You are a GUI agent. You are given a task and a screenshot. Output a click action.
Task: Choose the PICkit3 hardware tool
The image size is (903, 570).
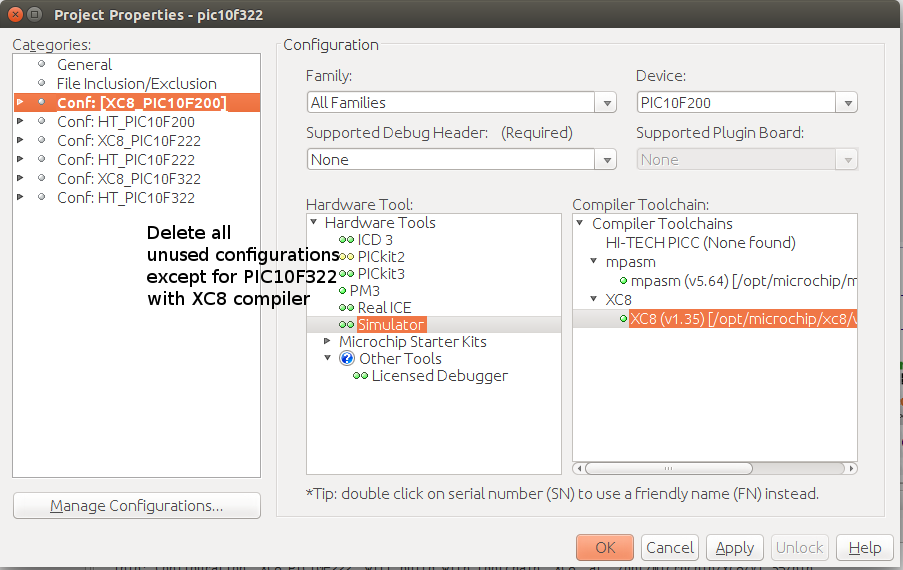[380, 274]
